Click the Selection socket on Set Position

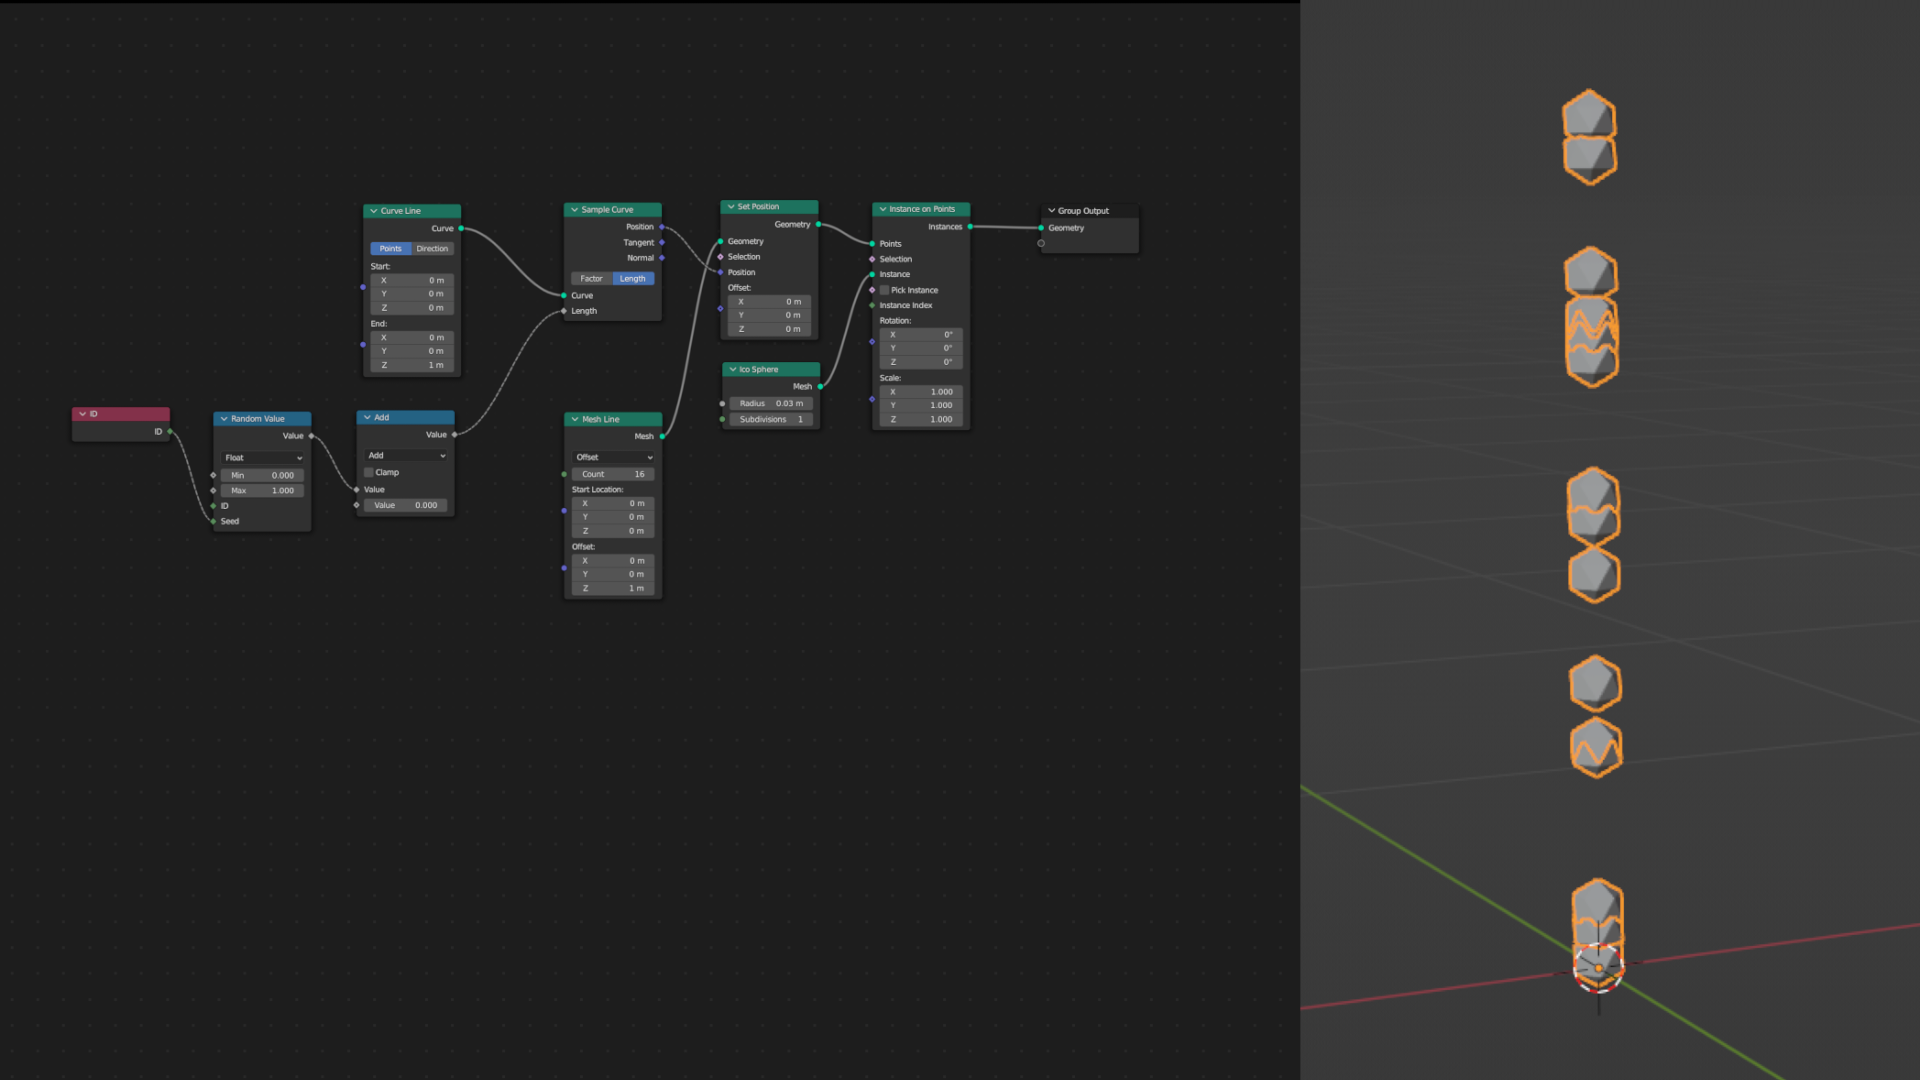[720, 257]
